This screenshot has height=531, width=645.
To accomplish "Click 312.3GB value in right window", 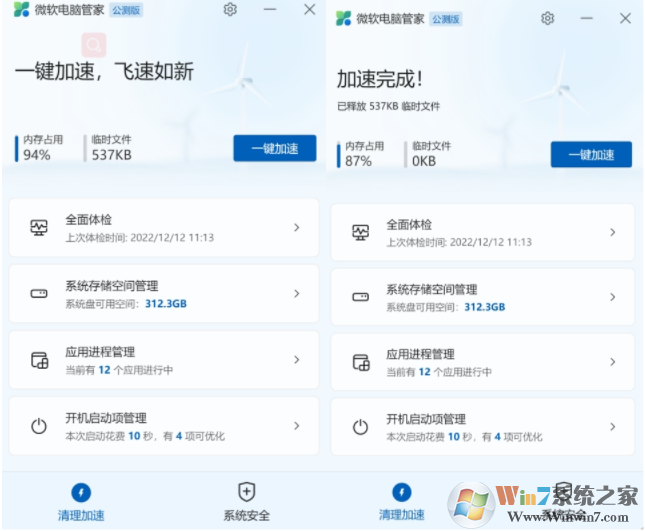I will tap(485, 307).
